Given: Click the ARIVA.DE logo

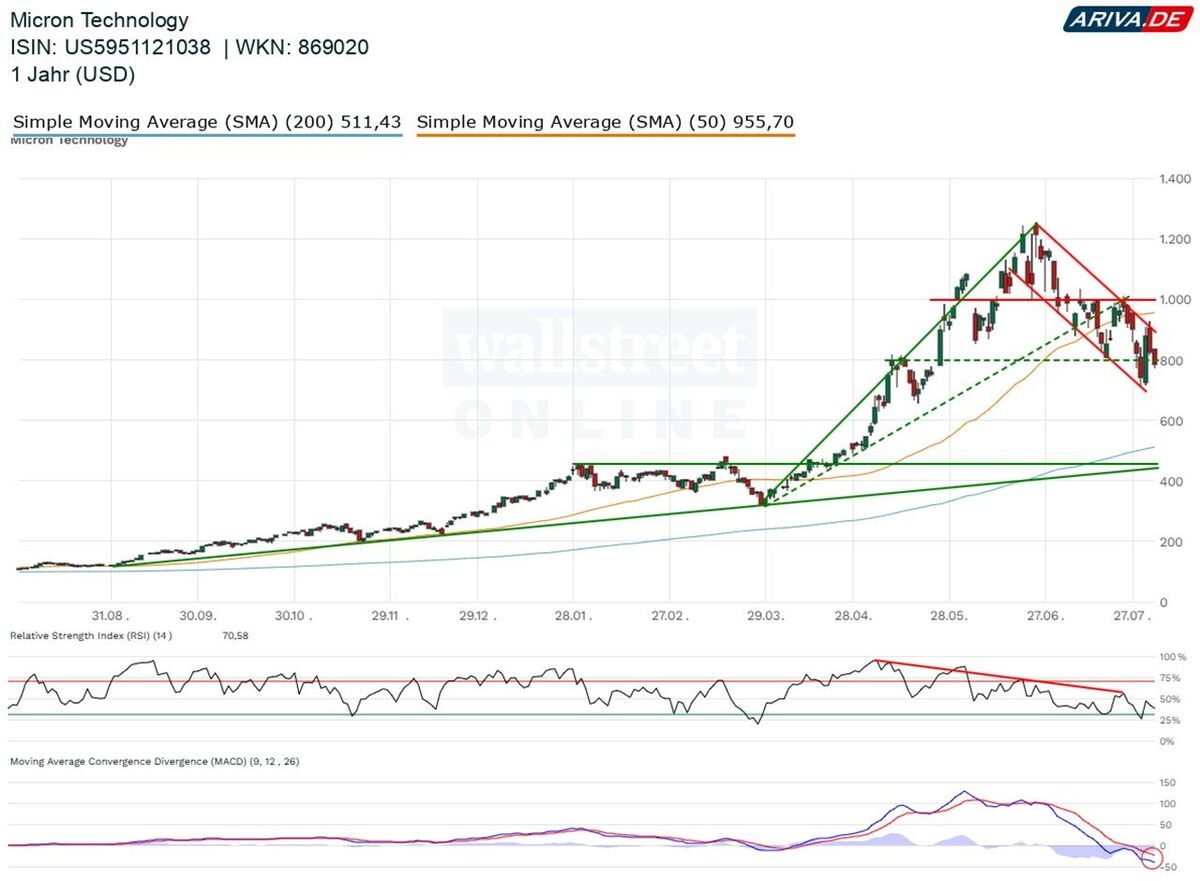Looking at the screenshot, I should pyautogui.click(x=1127, y=19).
